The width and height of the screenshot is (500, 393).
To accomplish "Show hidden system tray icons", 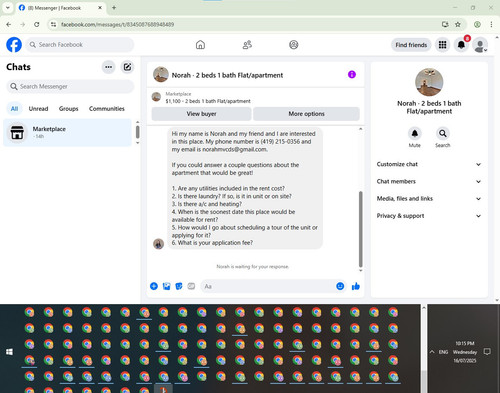I will 432,352.
